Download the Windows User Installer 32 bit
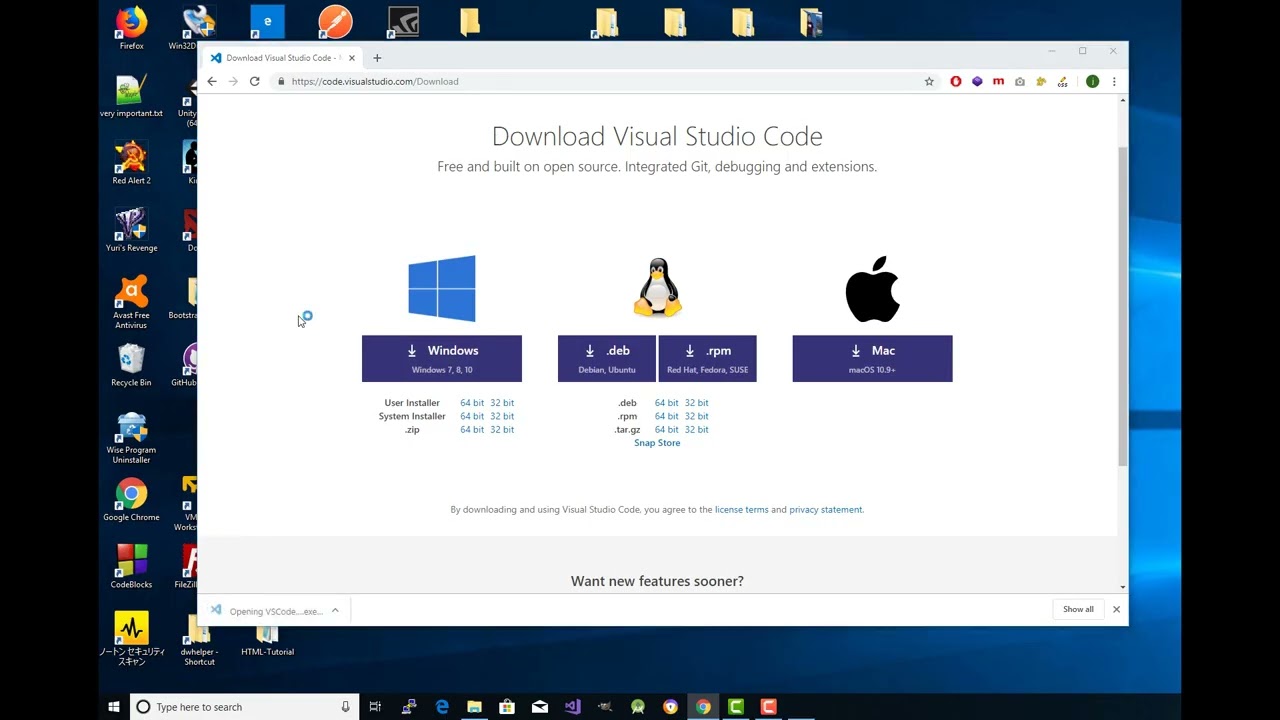1280x720 pixels. pos(502,403)
